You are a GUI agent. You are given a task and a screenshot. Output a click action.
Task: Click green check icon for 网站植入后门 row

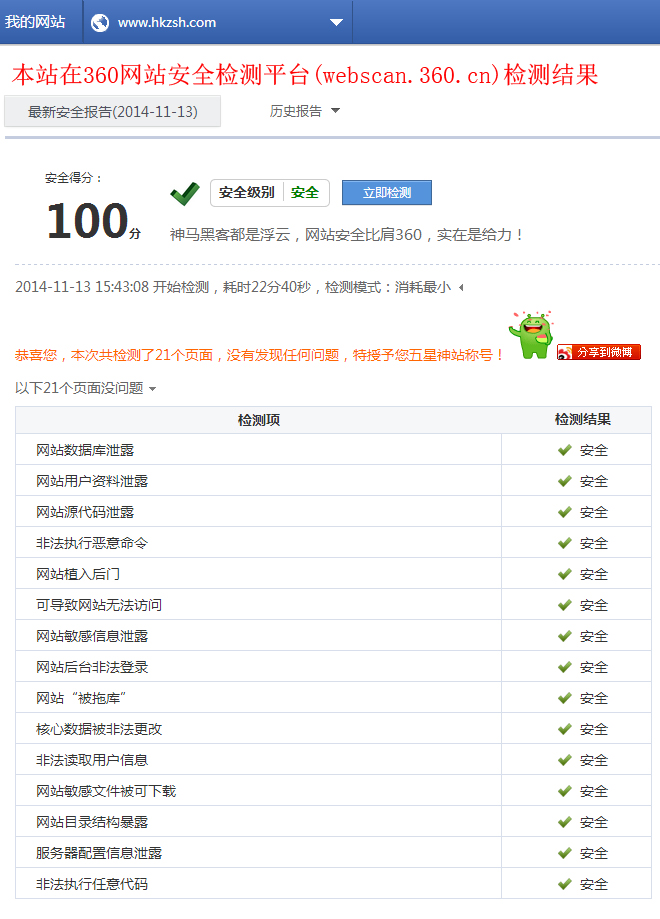(565, 574)
